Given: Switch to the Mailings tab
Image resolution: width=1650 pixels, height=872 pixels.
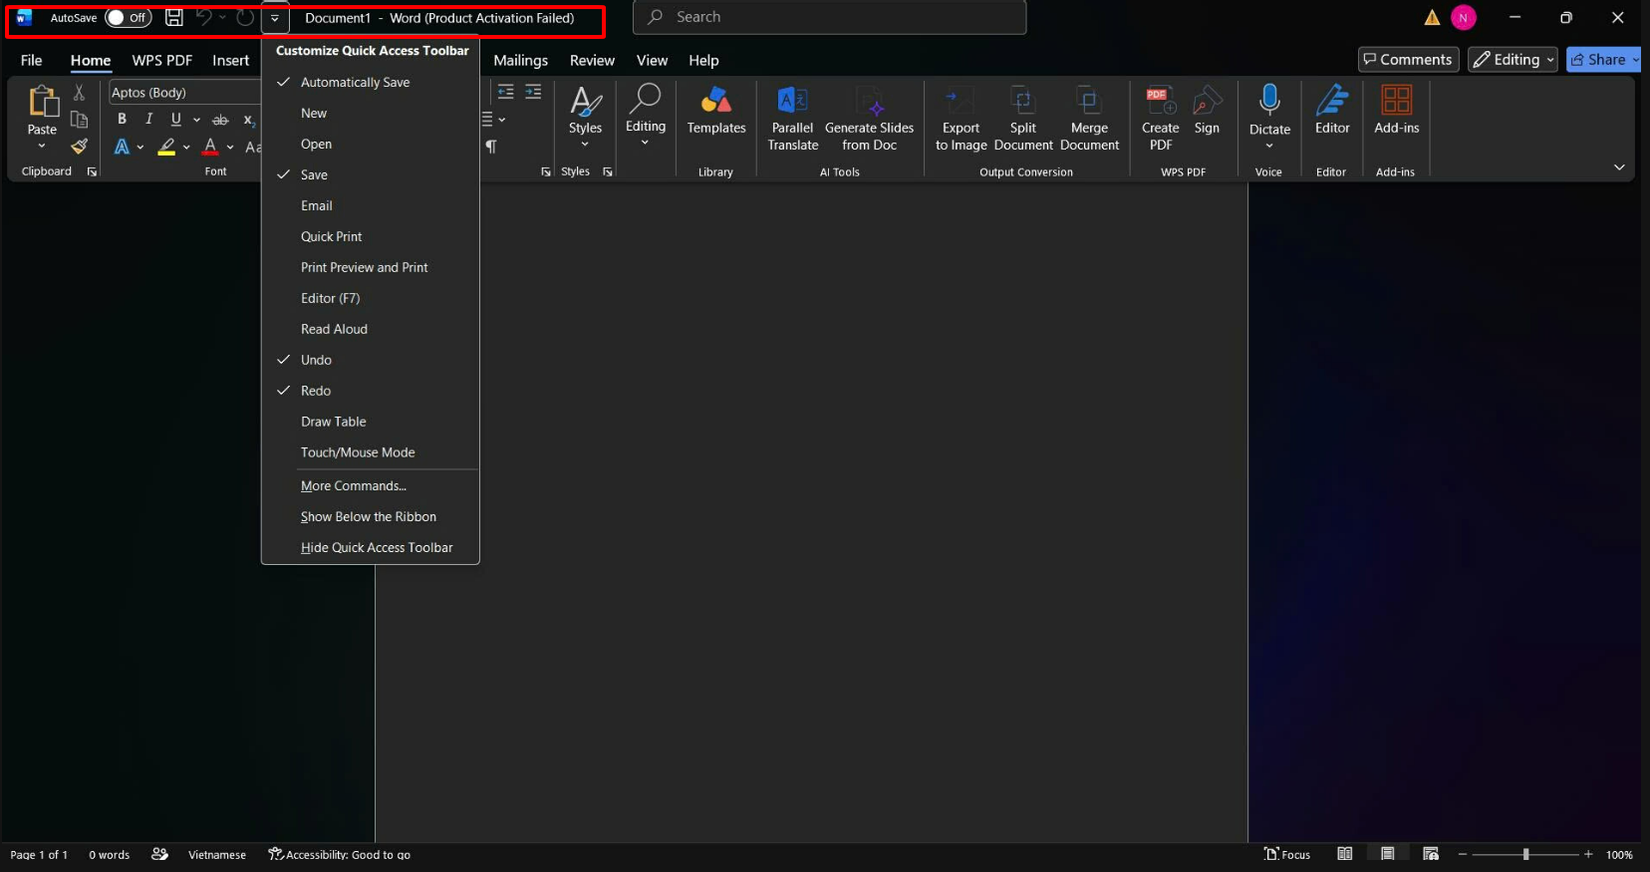Looking at the screenshot, I should (521, 60).
